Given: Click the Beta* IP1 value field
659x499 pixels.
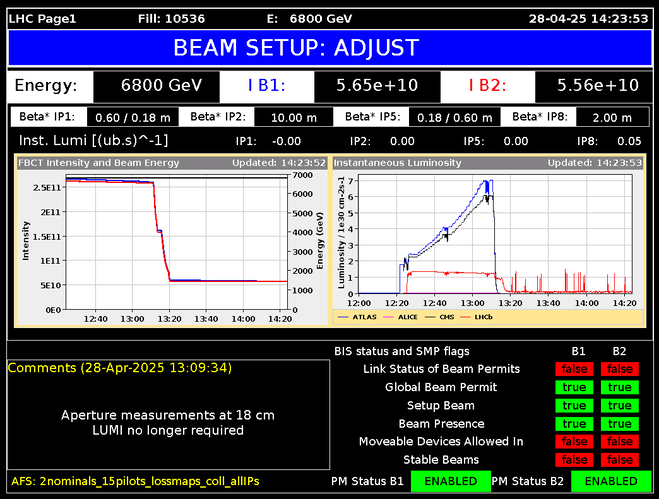Looking at the screenshot, I should coord(133,117).
